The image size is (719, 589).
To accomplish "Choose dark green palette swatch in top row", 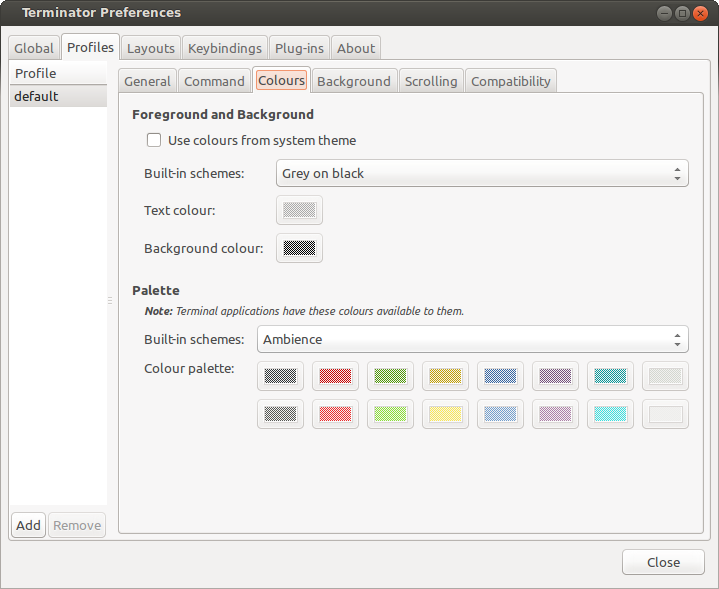I will tap(390, 376).
